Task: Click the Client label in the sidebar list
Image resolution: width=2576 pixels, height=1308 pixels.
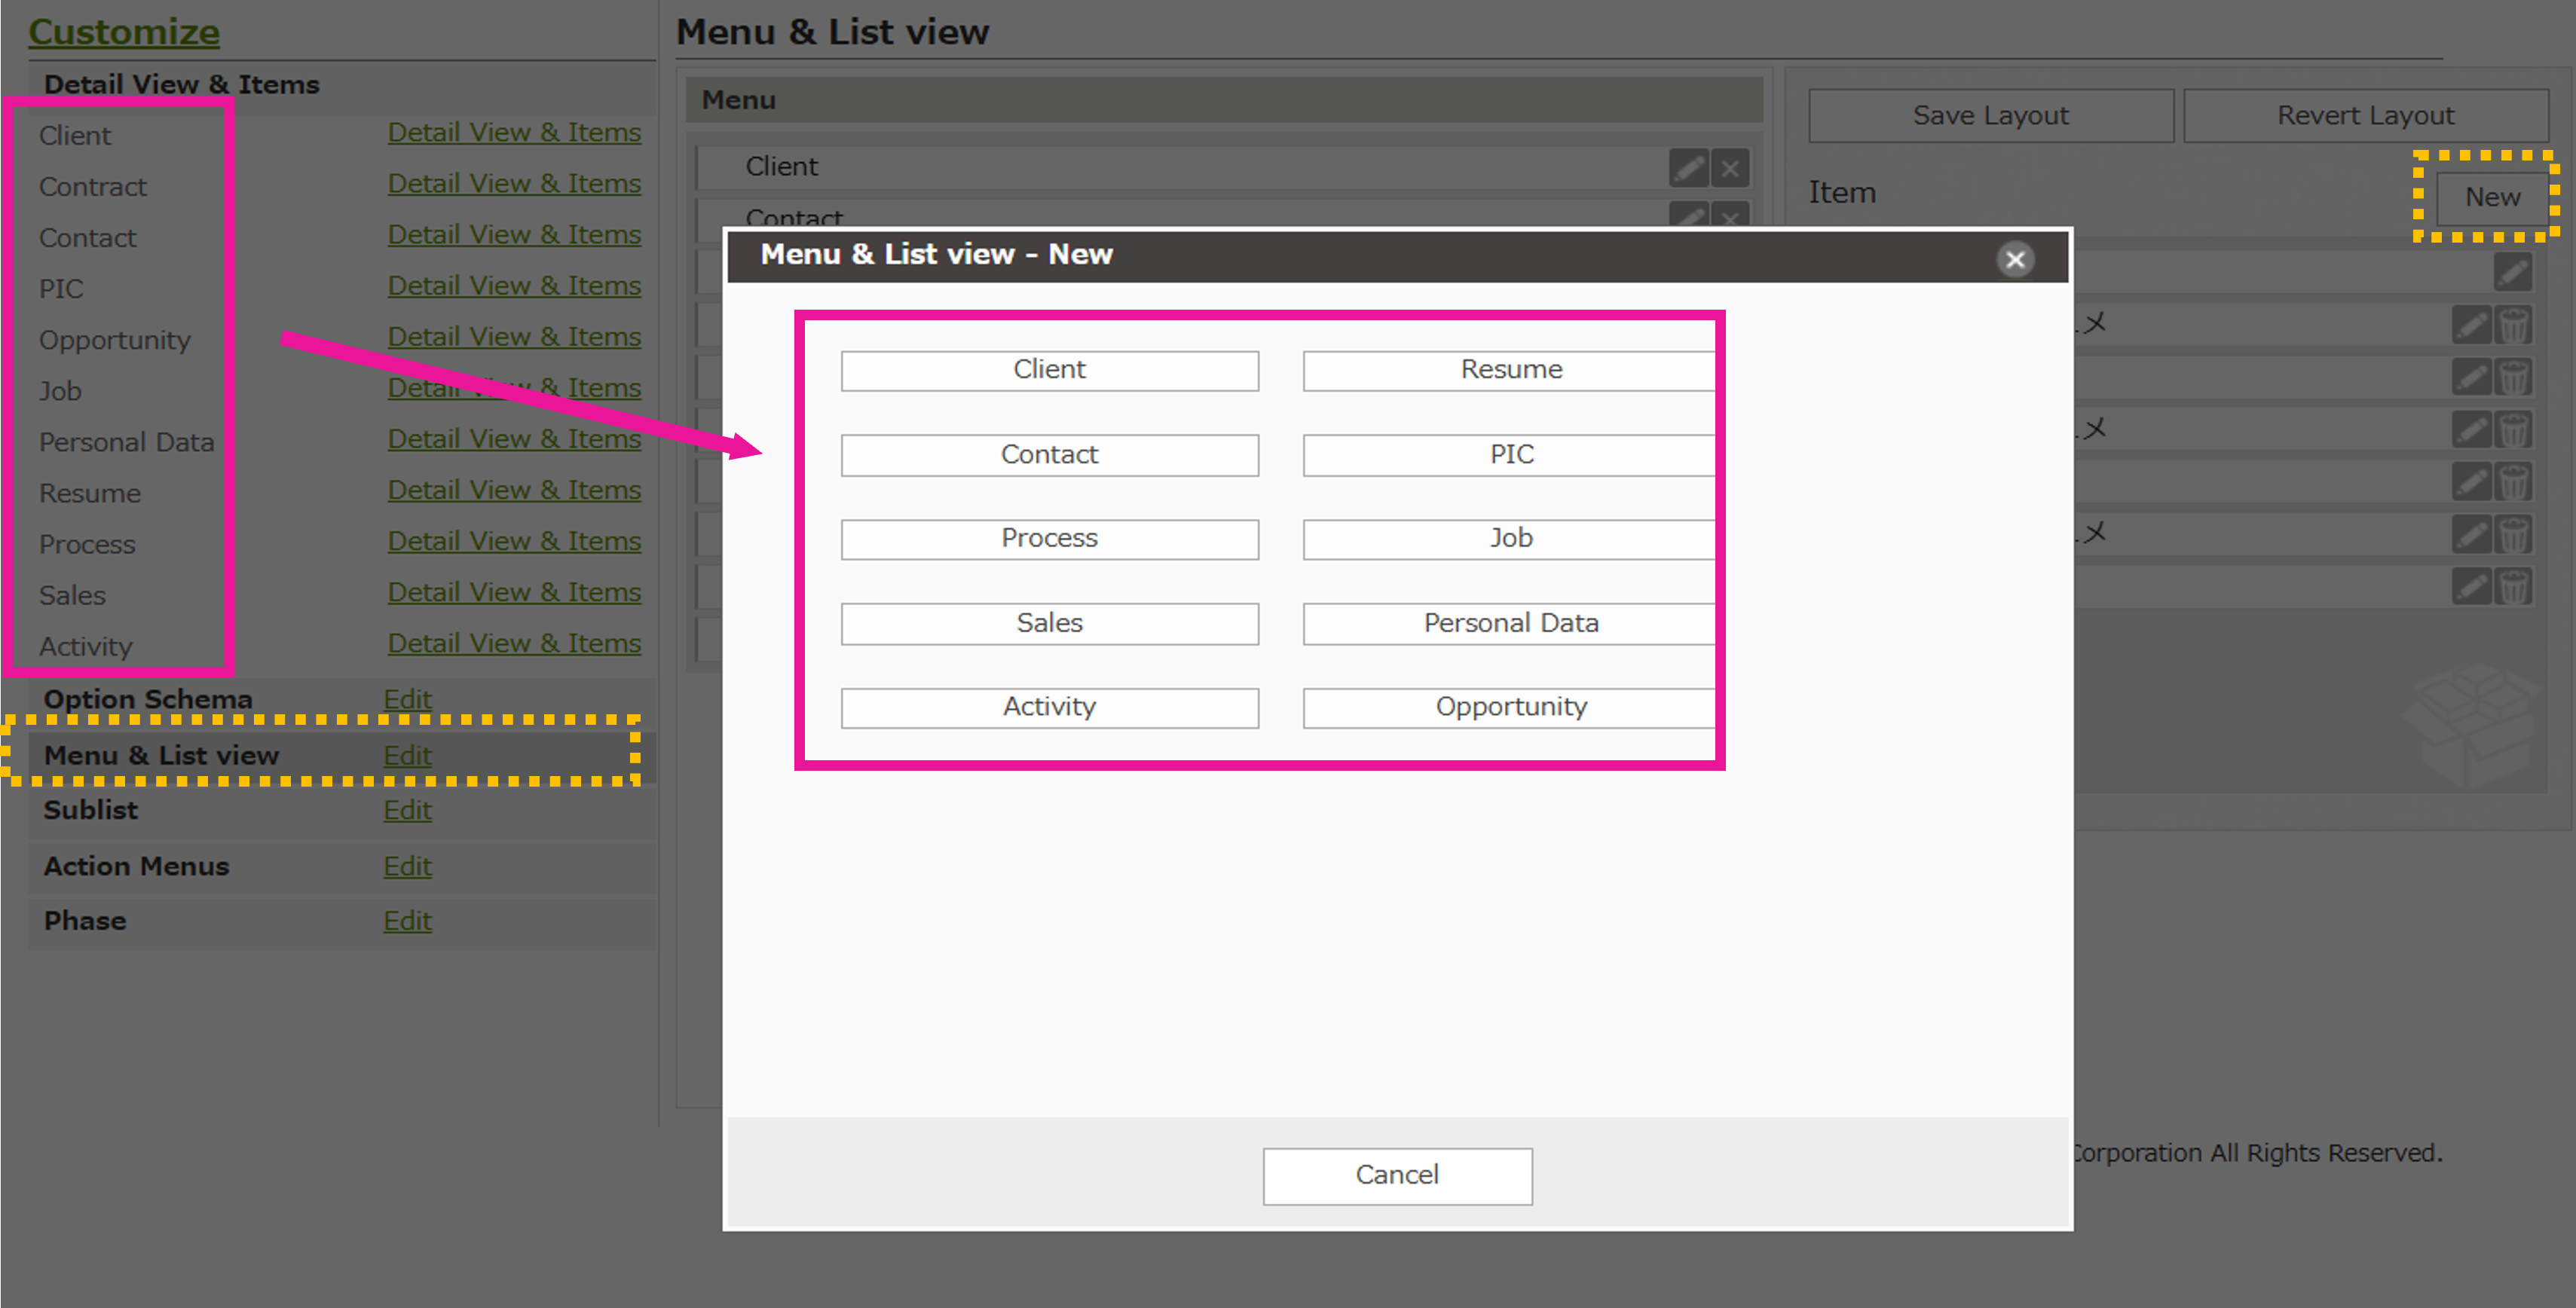Action: pos(75,136)
